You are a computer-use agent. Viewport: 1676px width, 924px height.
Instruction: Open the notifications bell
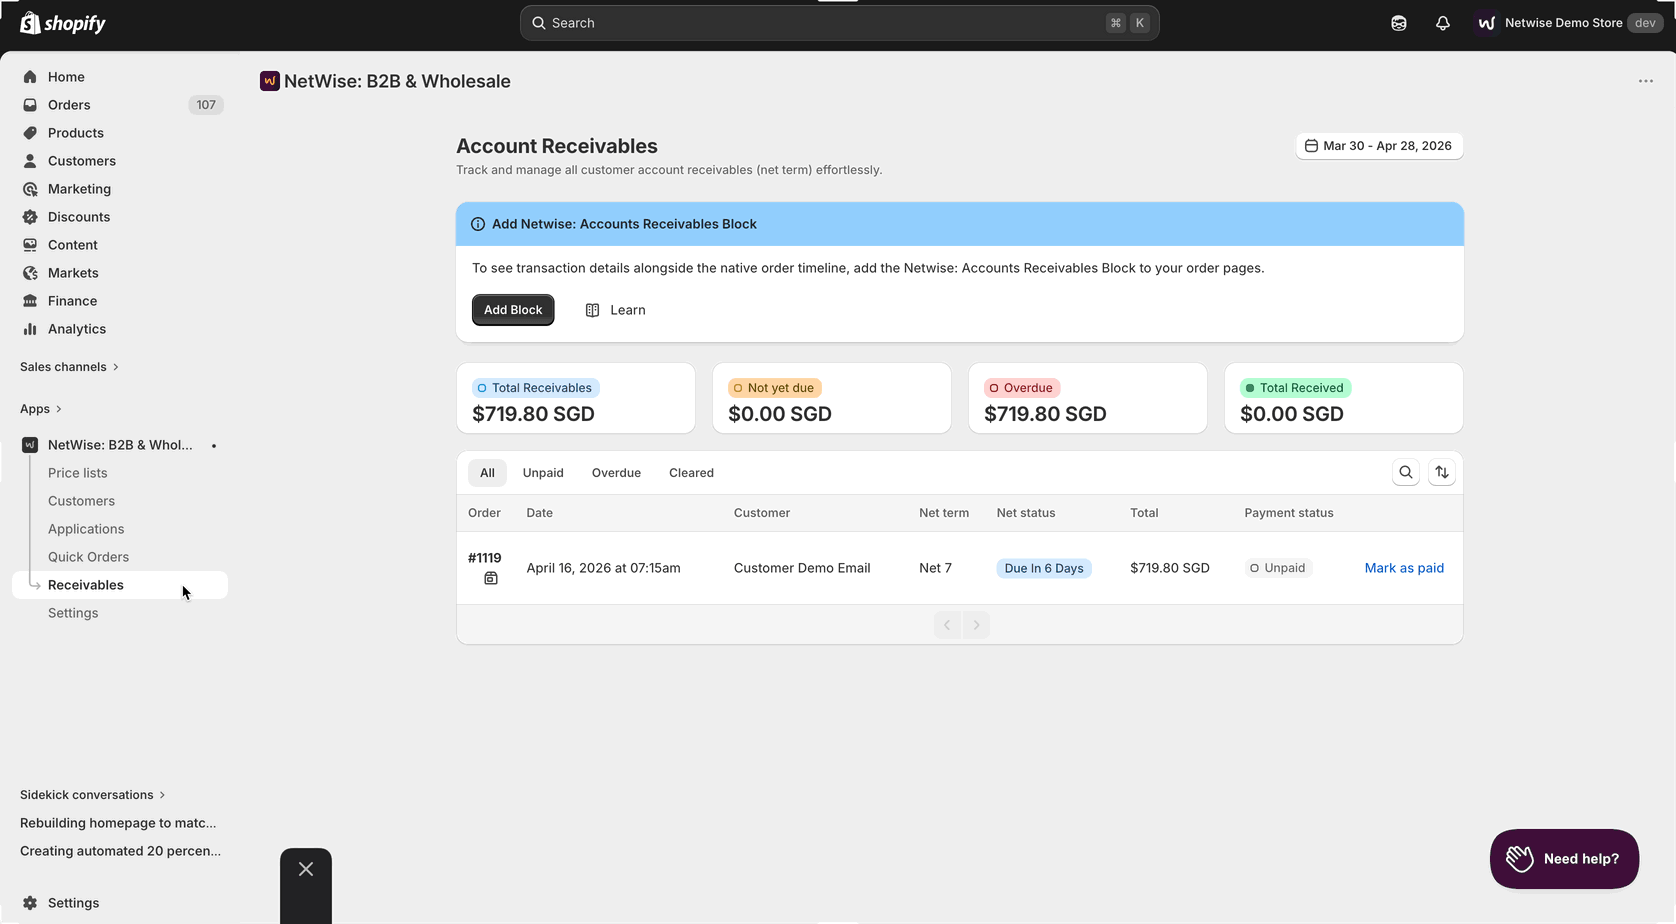pyautogui.click(x=1443, y=23)
